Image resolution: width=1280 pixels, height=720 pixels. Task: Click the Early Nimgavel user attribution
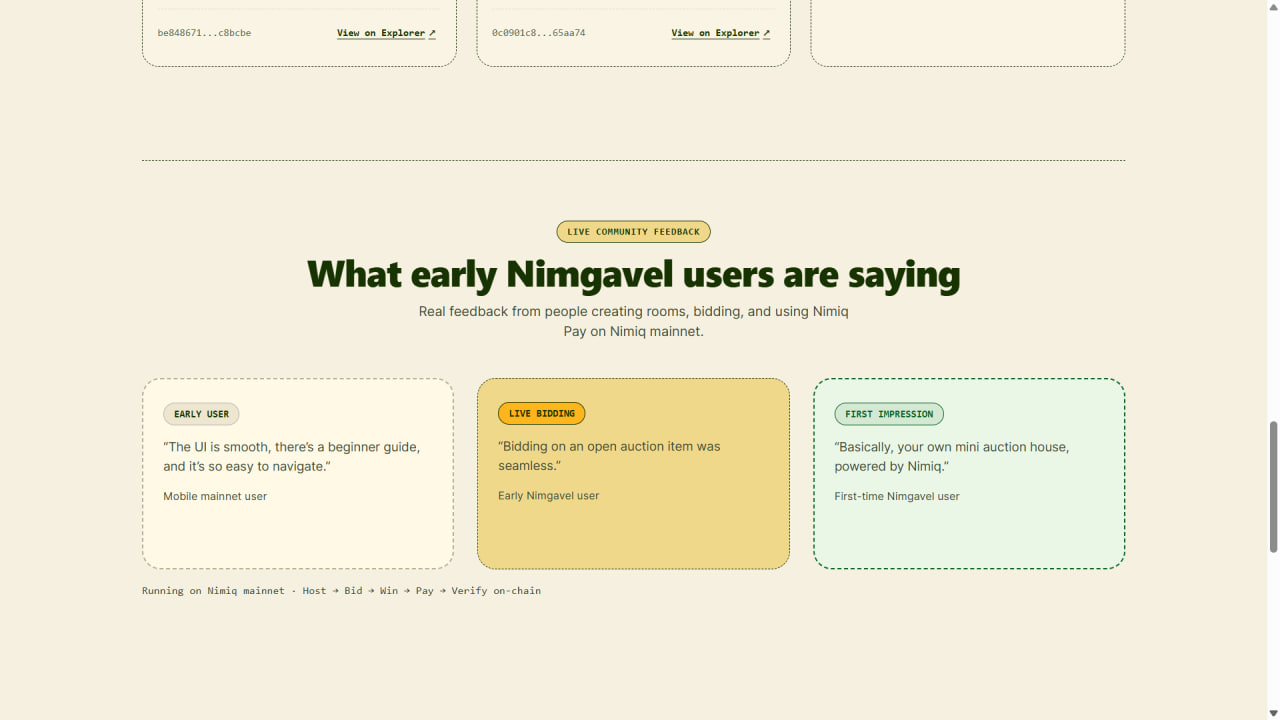548,495
